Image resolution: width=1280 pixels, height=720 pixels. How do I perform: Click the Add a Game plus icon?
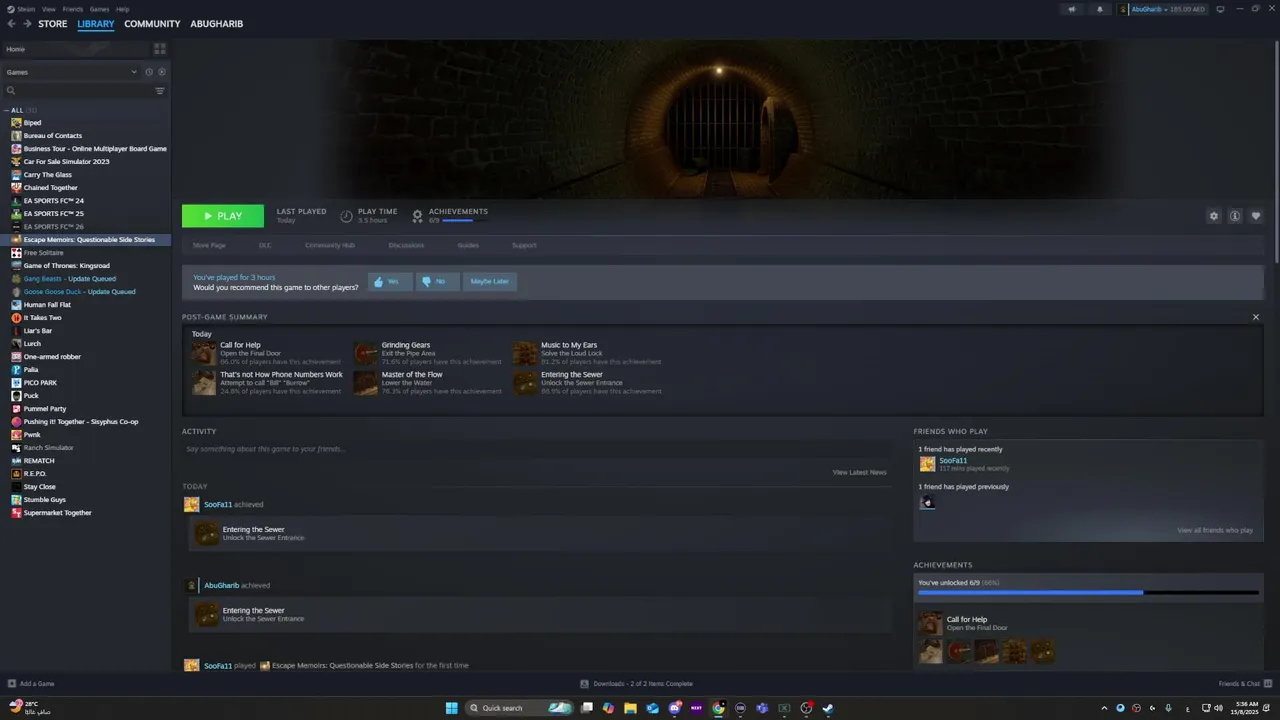12,684
